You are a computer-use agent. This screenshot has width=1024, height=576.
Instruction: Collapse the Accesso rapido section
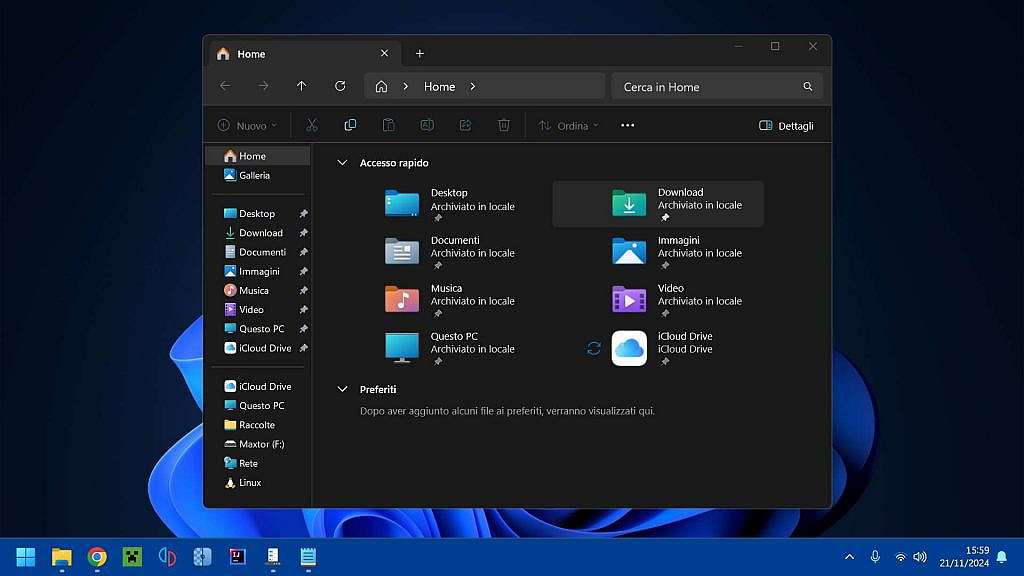coord(342,162)
